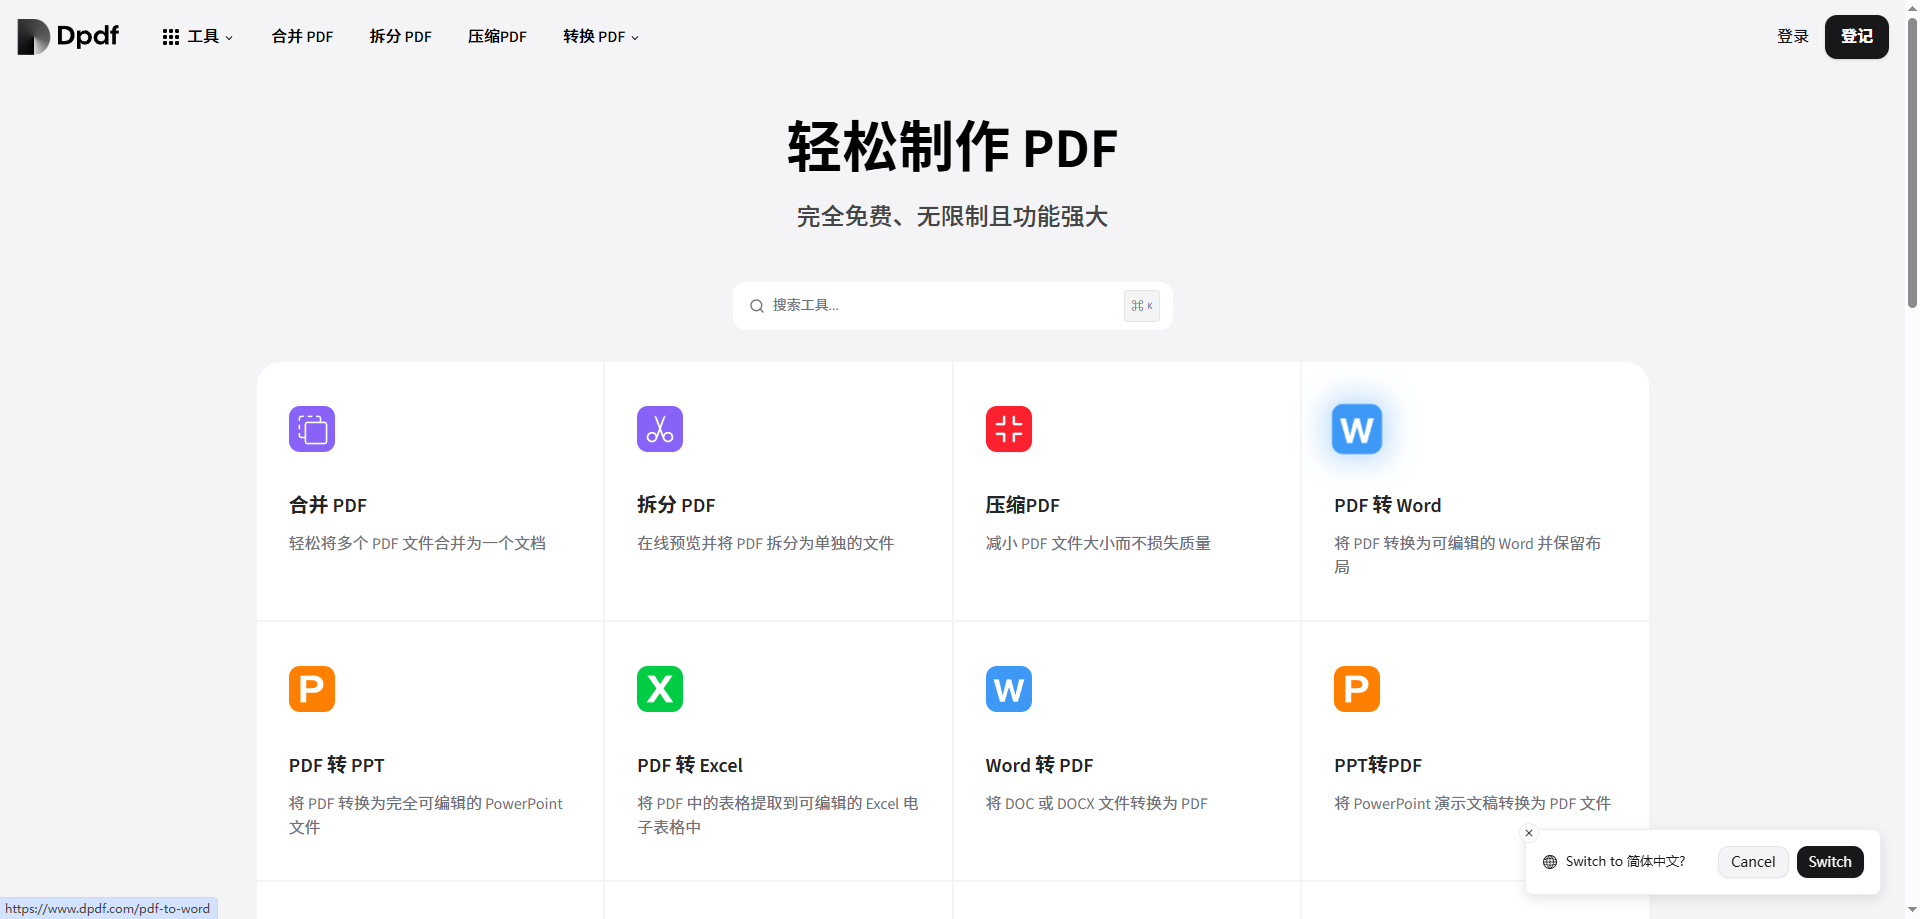The height and width of the screenshot is (919, 1920).
Task: Click the purple 合并 PDF merge icon
Action: [x=312, y=429]
